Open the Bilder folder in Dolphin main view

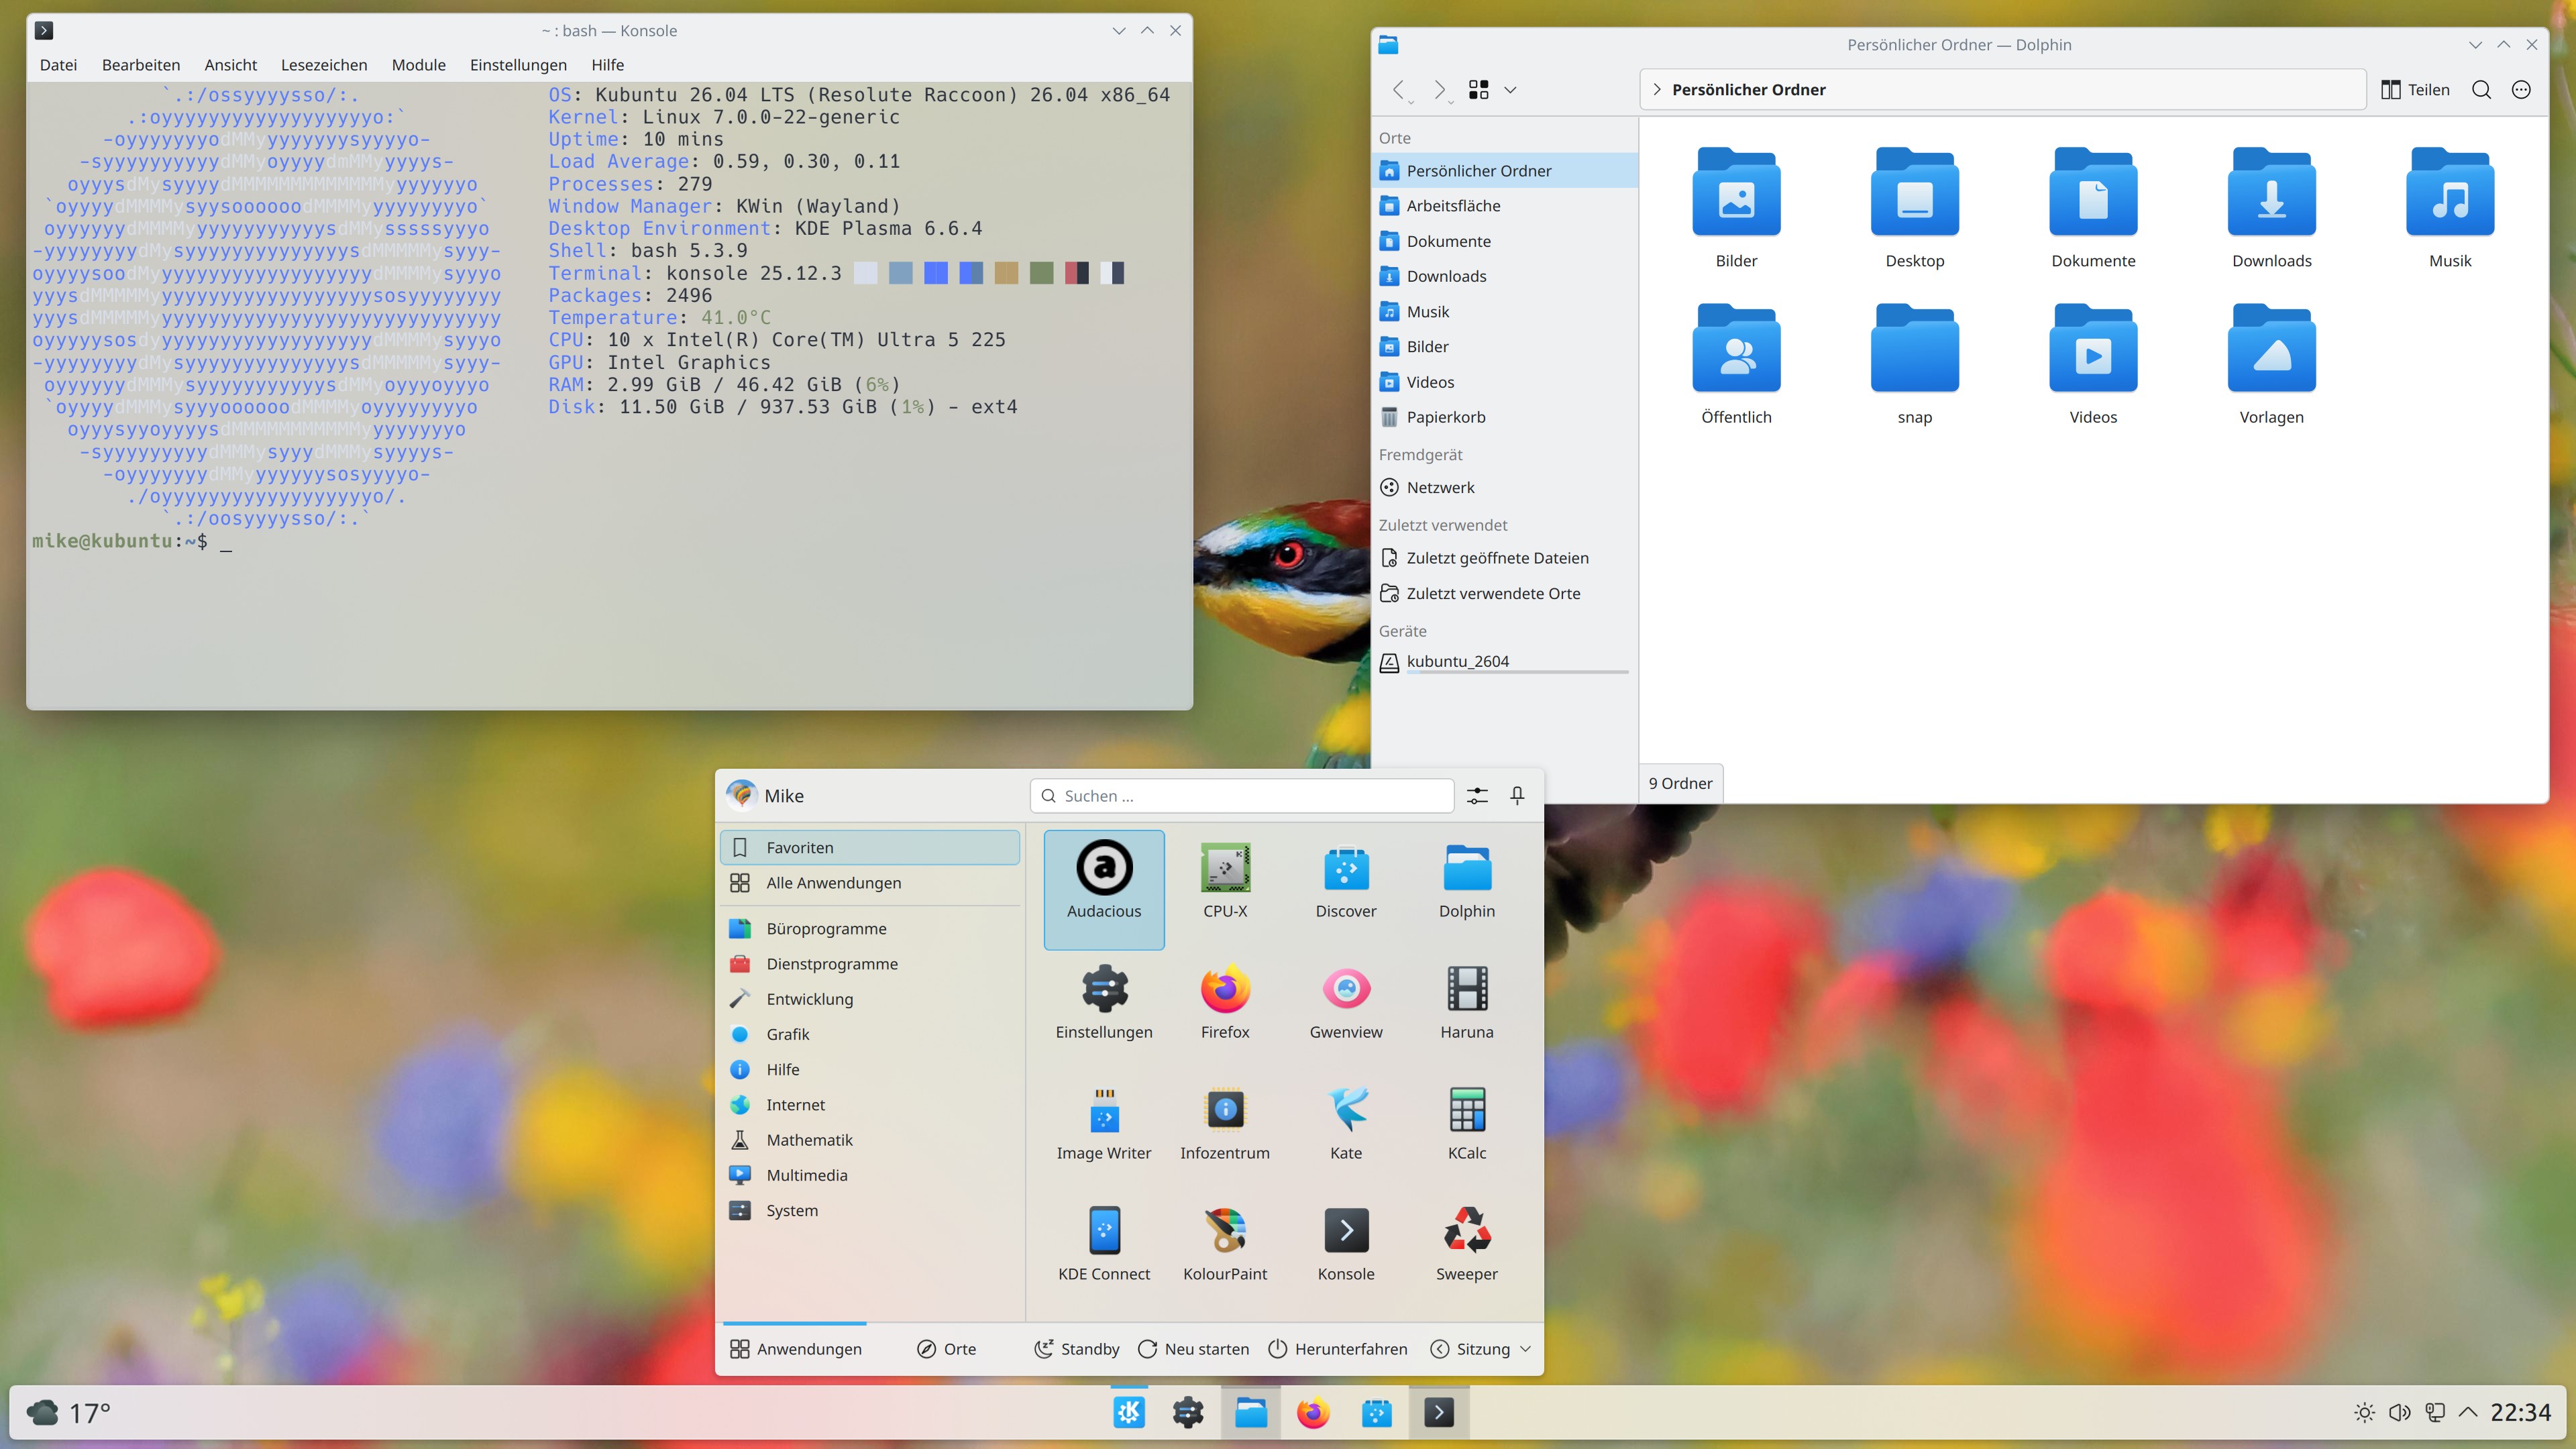1736,208
